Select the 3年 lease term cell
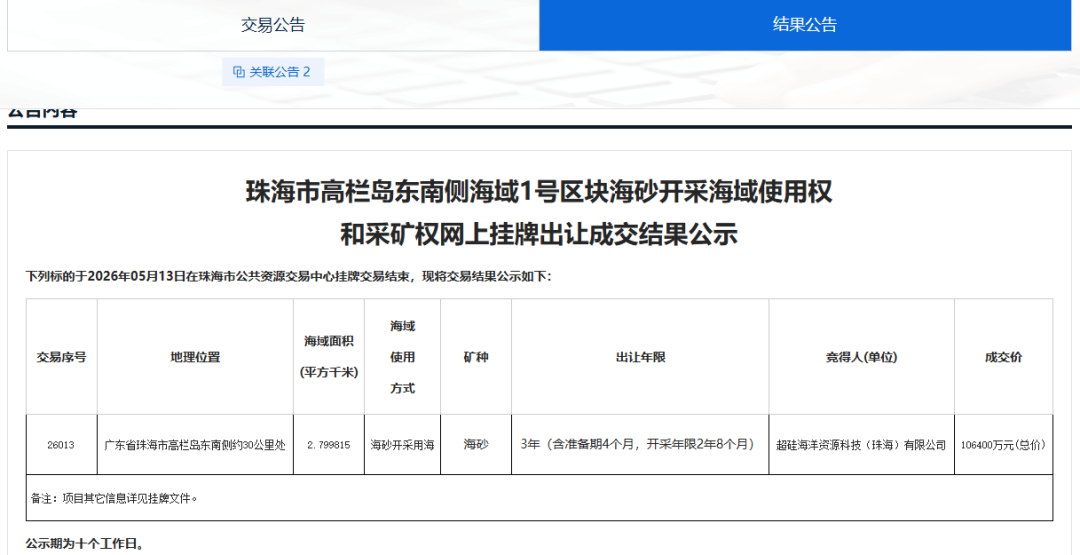Image resolution: width=1080 pixels, height=555 pixels. [x=640, y=444]
